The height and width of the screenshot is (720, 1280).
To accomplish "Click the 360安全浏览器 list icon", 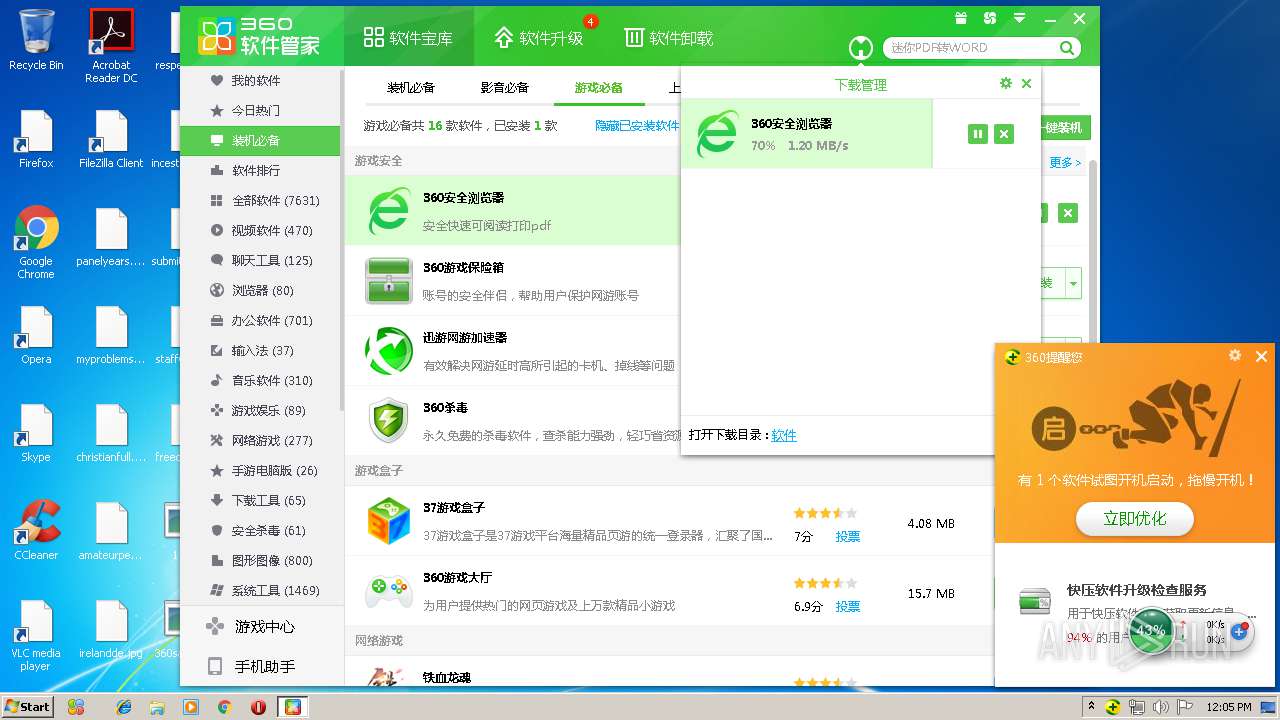I will coord(389,210).
